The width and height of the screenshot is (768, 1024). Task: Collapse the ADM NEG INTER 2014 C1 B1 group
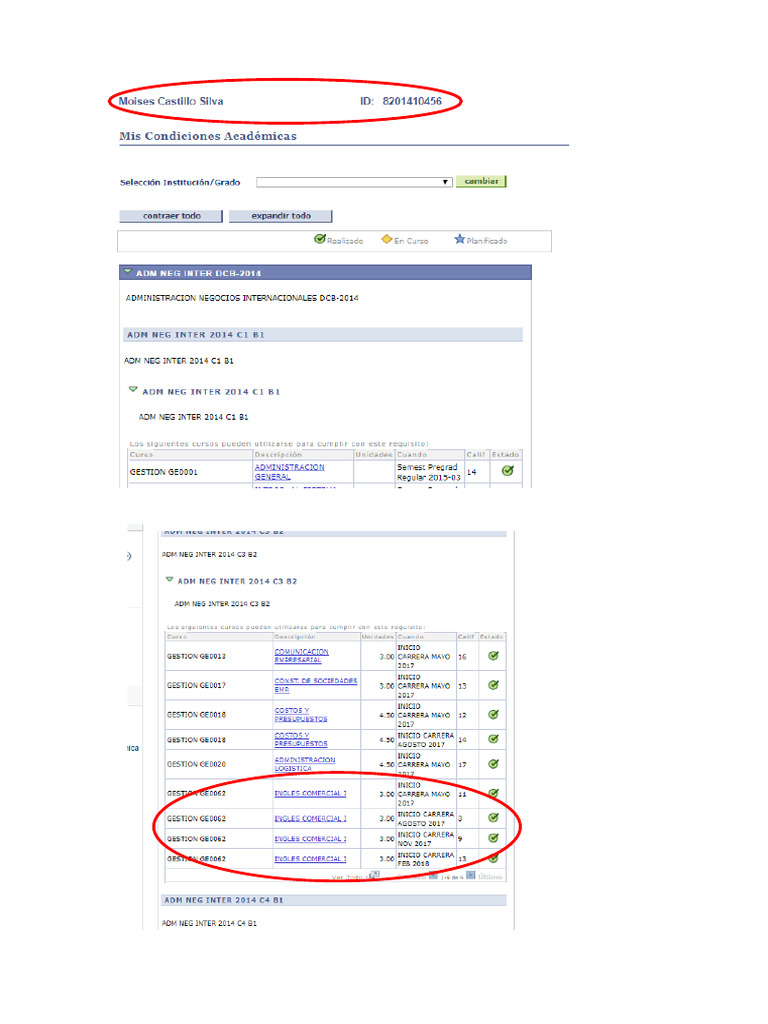click(133, 390)
